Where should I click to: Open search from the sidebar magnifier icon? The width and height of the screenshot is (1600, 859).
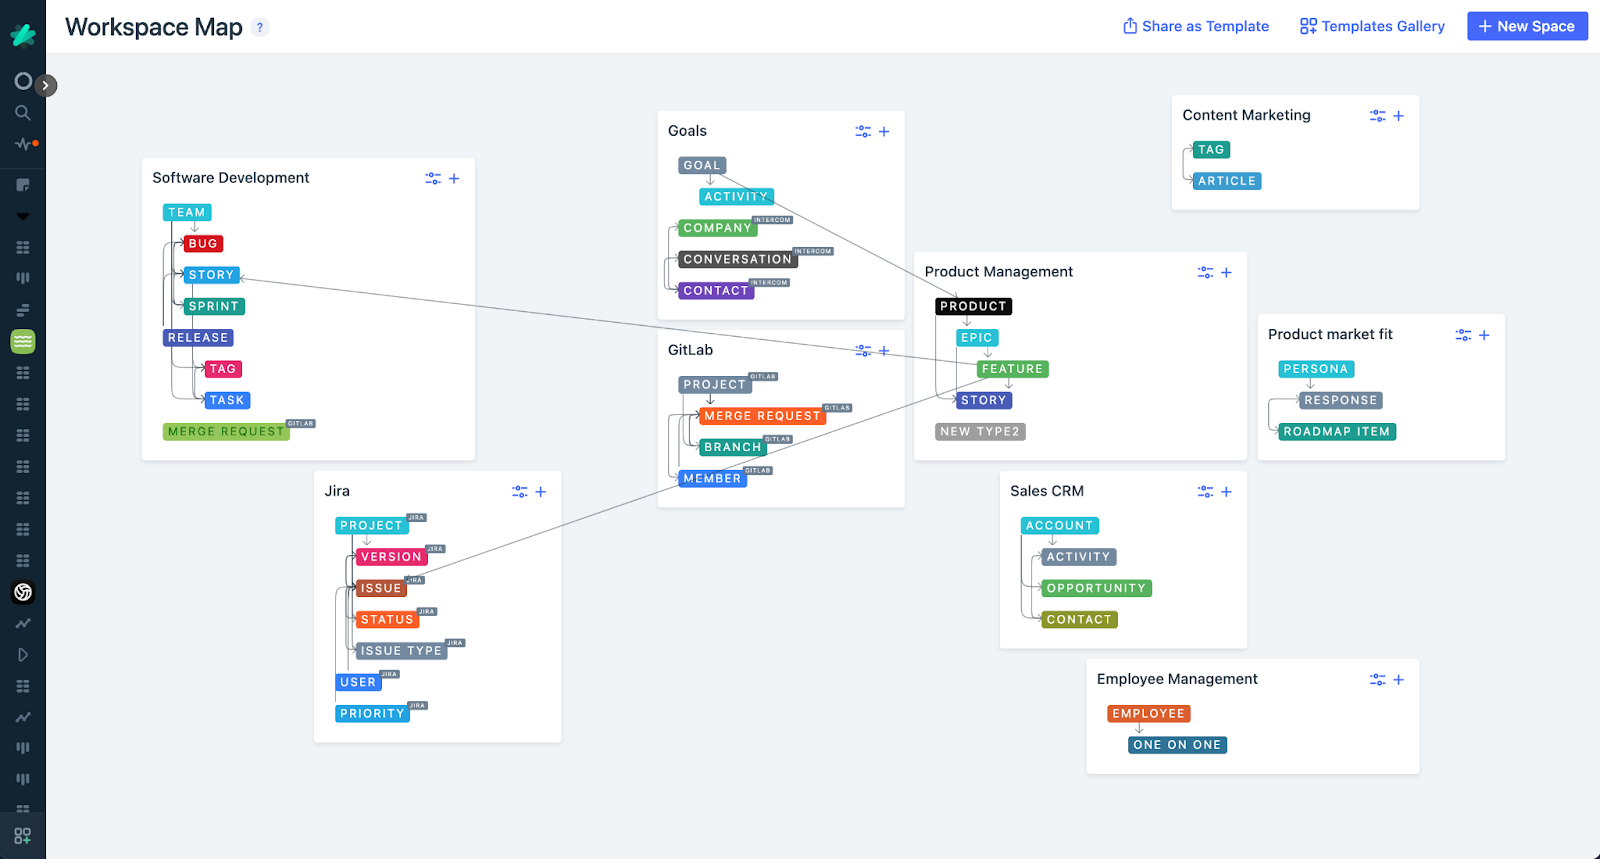23,113
